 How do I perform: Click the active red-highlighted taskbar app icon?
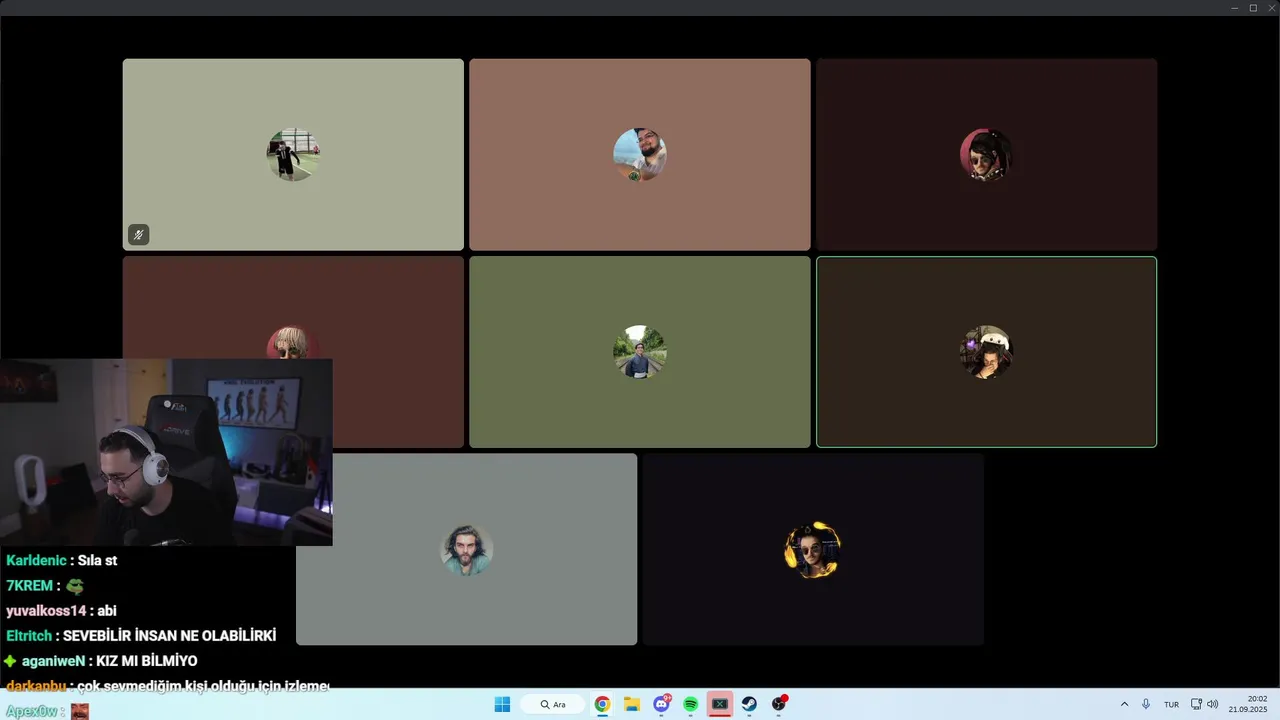pyautogui.click(x=720, y=704)
